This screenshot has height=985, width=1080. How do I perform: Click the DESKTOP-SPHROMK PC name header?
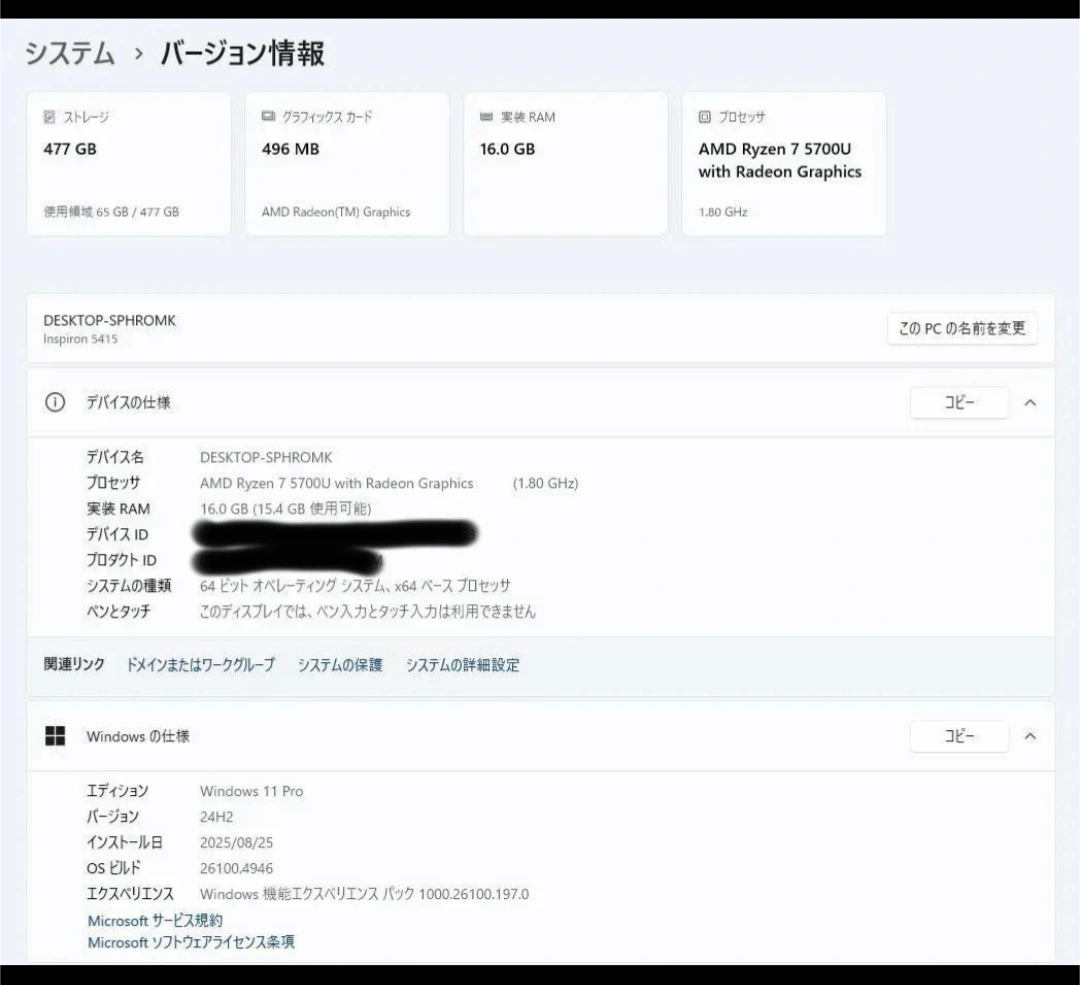(110, 320)
